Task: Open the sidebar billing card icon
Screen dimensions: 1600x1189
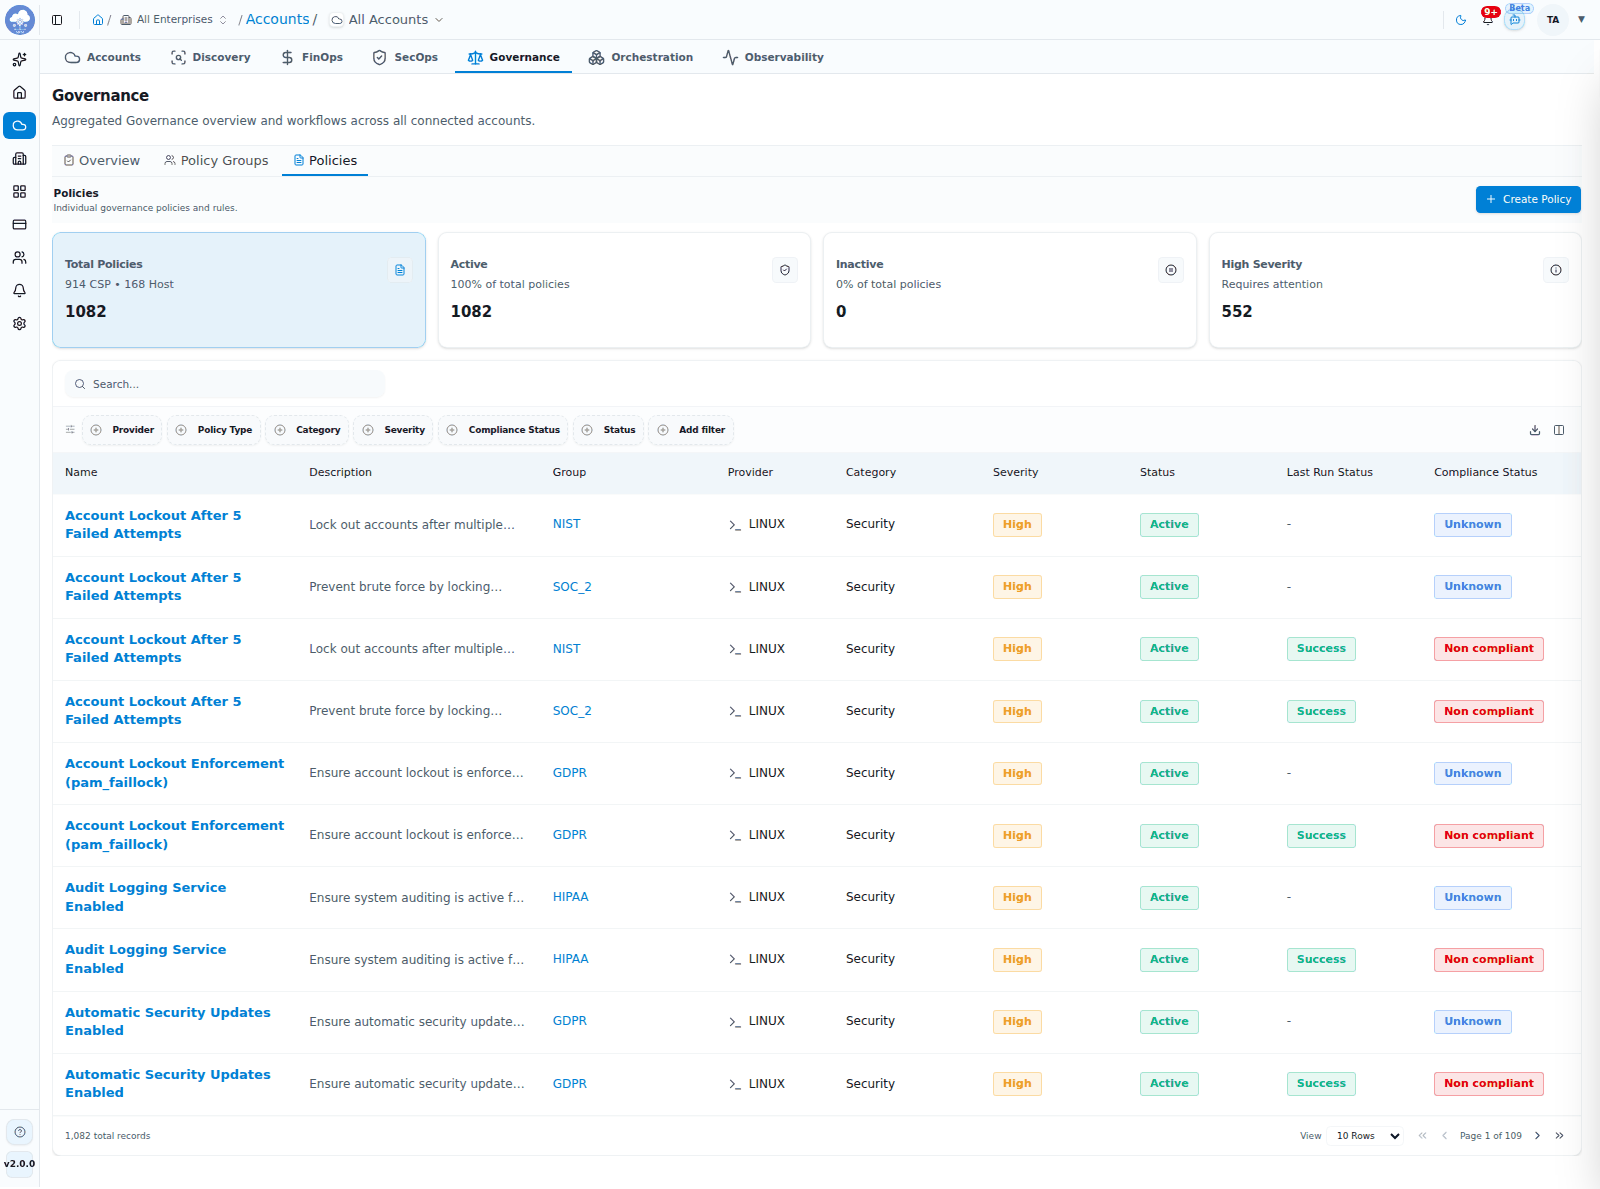Action: click(x=19, y=225)
